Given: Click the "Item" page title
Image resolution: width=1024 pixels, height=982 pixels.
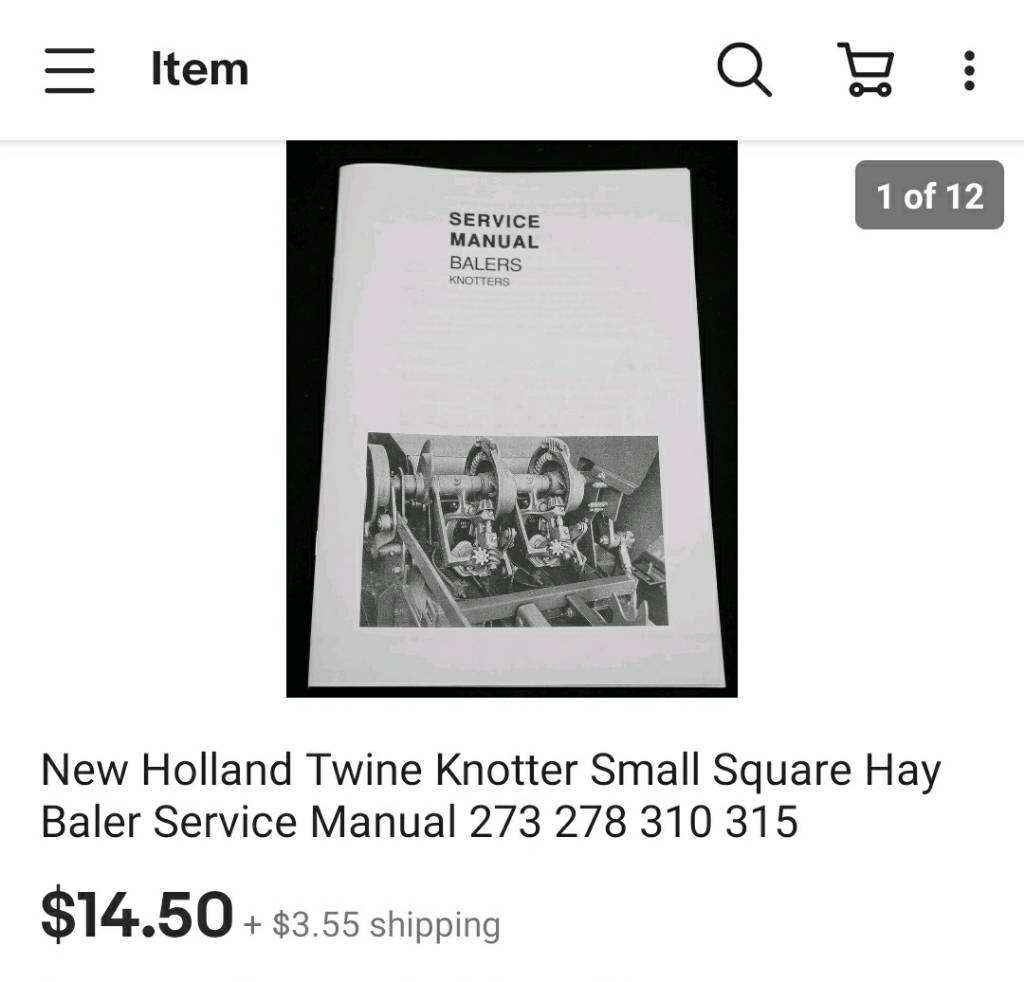Looking at the screenshot, I should [199, 69].
